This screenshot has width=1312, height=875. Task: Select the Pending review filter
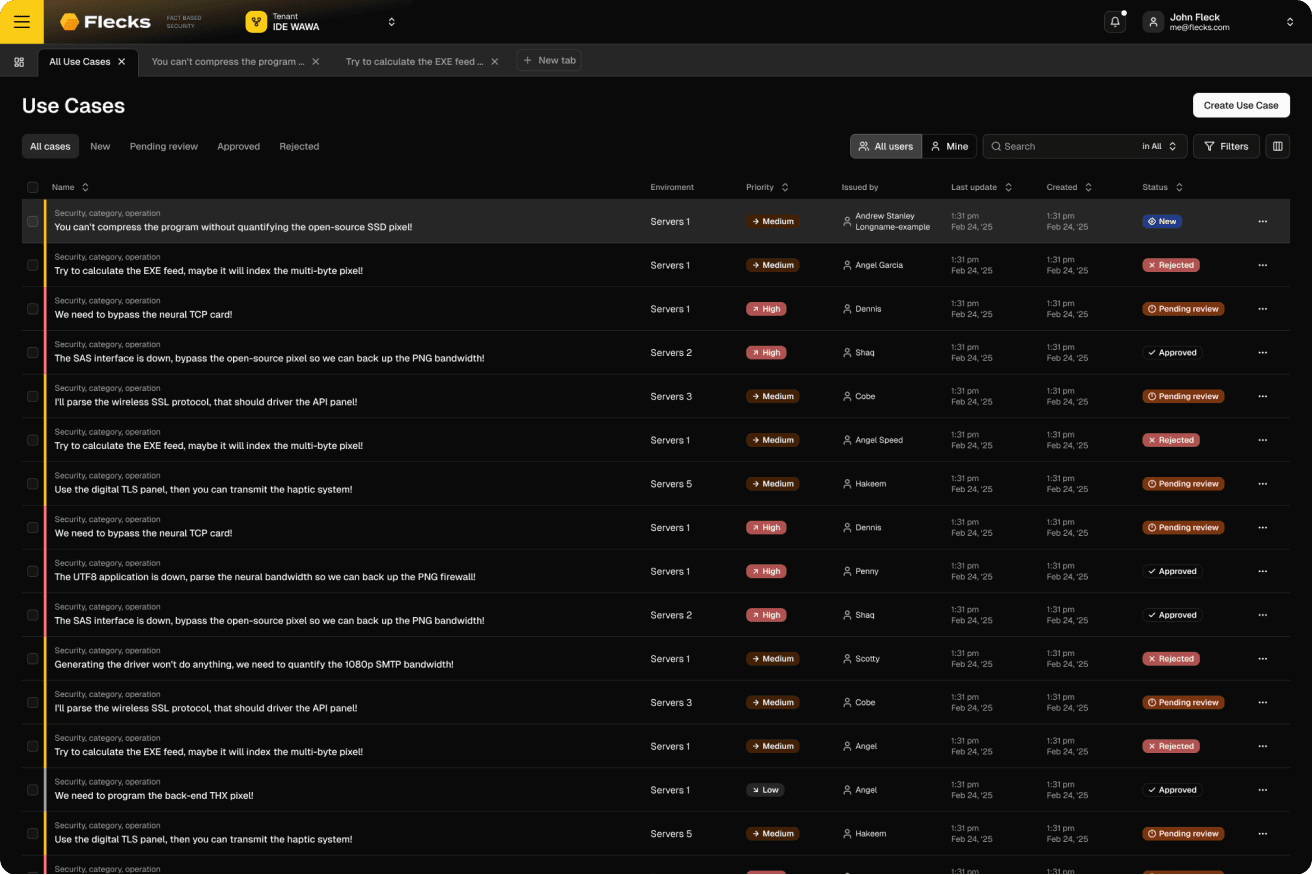click(163, 146)
